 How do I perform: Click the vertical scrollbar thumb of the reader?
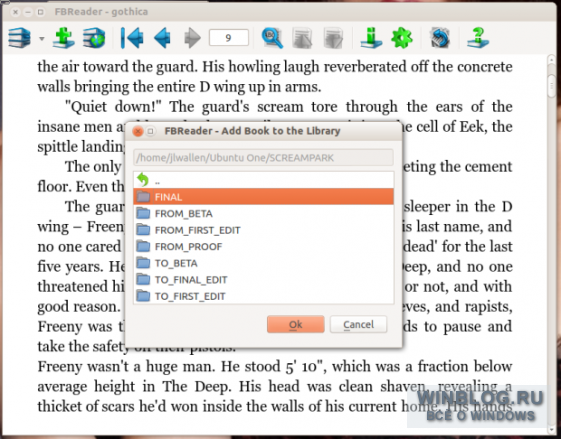click(552, 86)
